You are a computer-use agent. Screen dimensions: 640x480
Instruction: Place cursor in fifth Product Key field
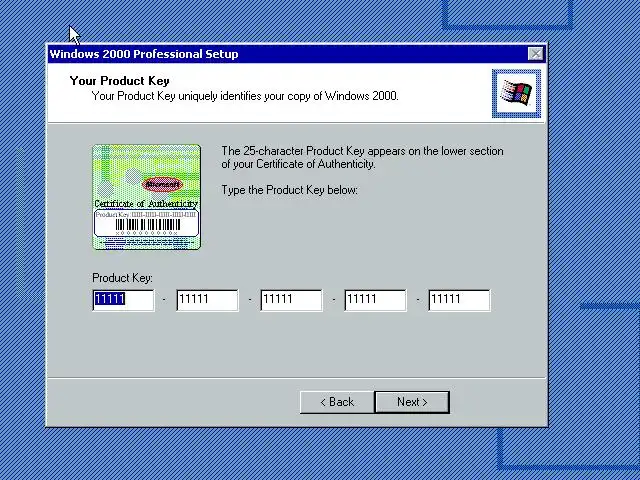(460, 300)
